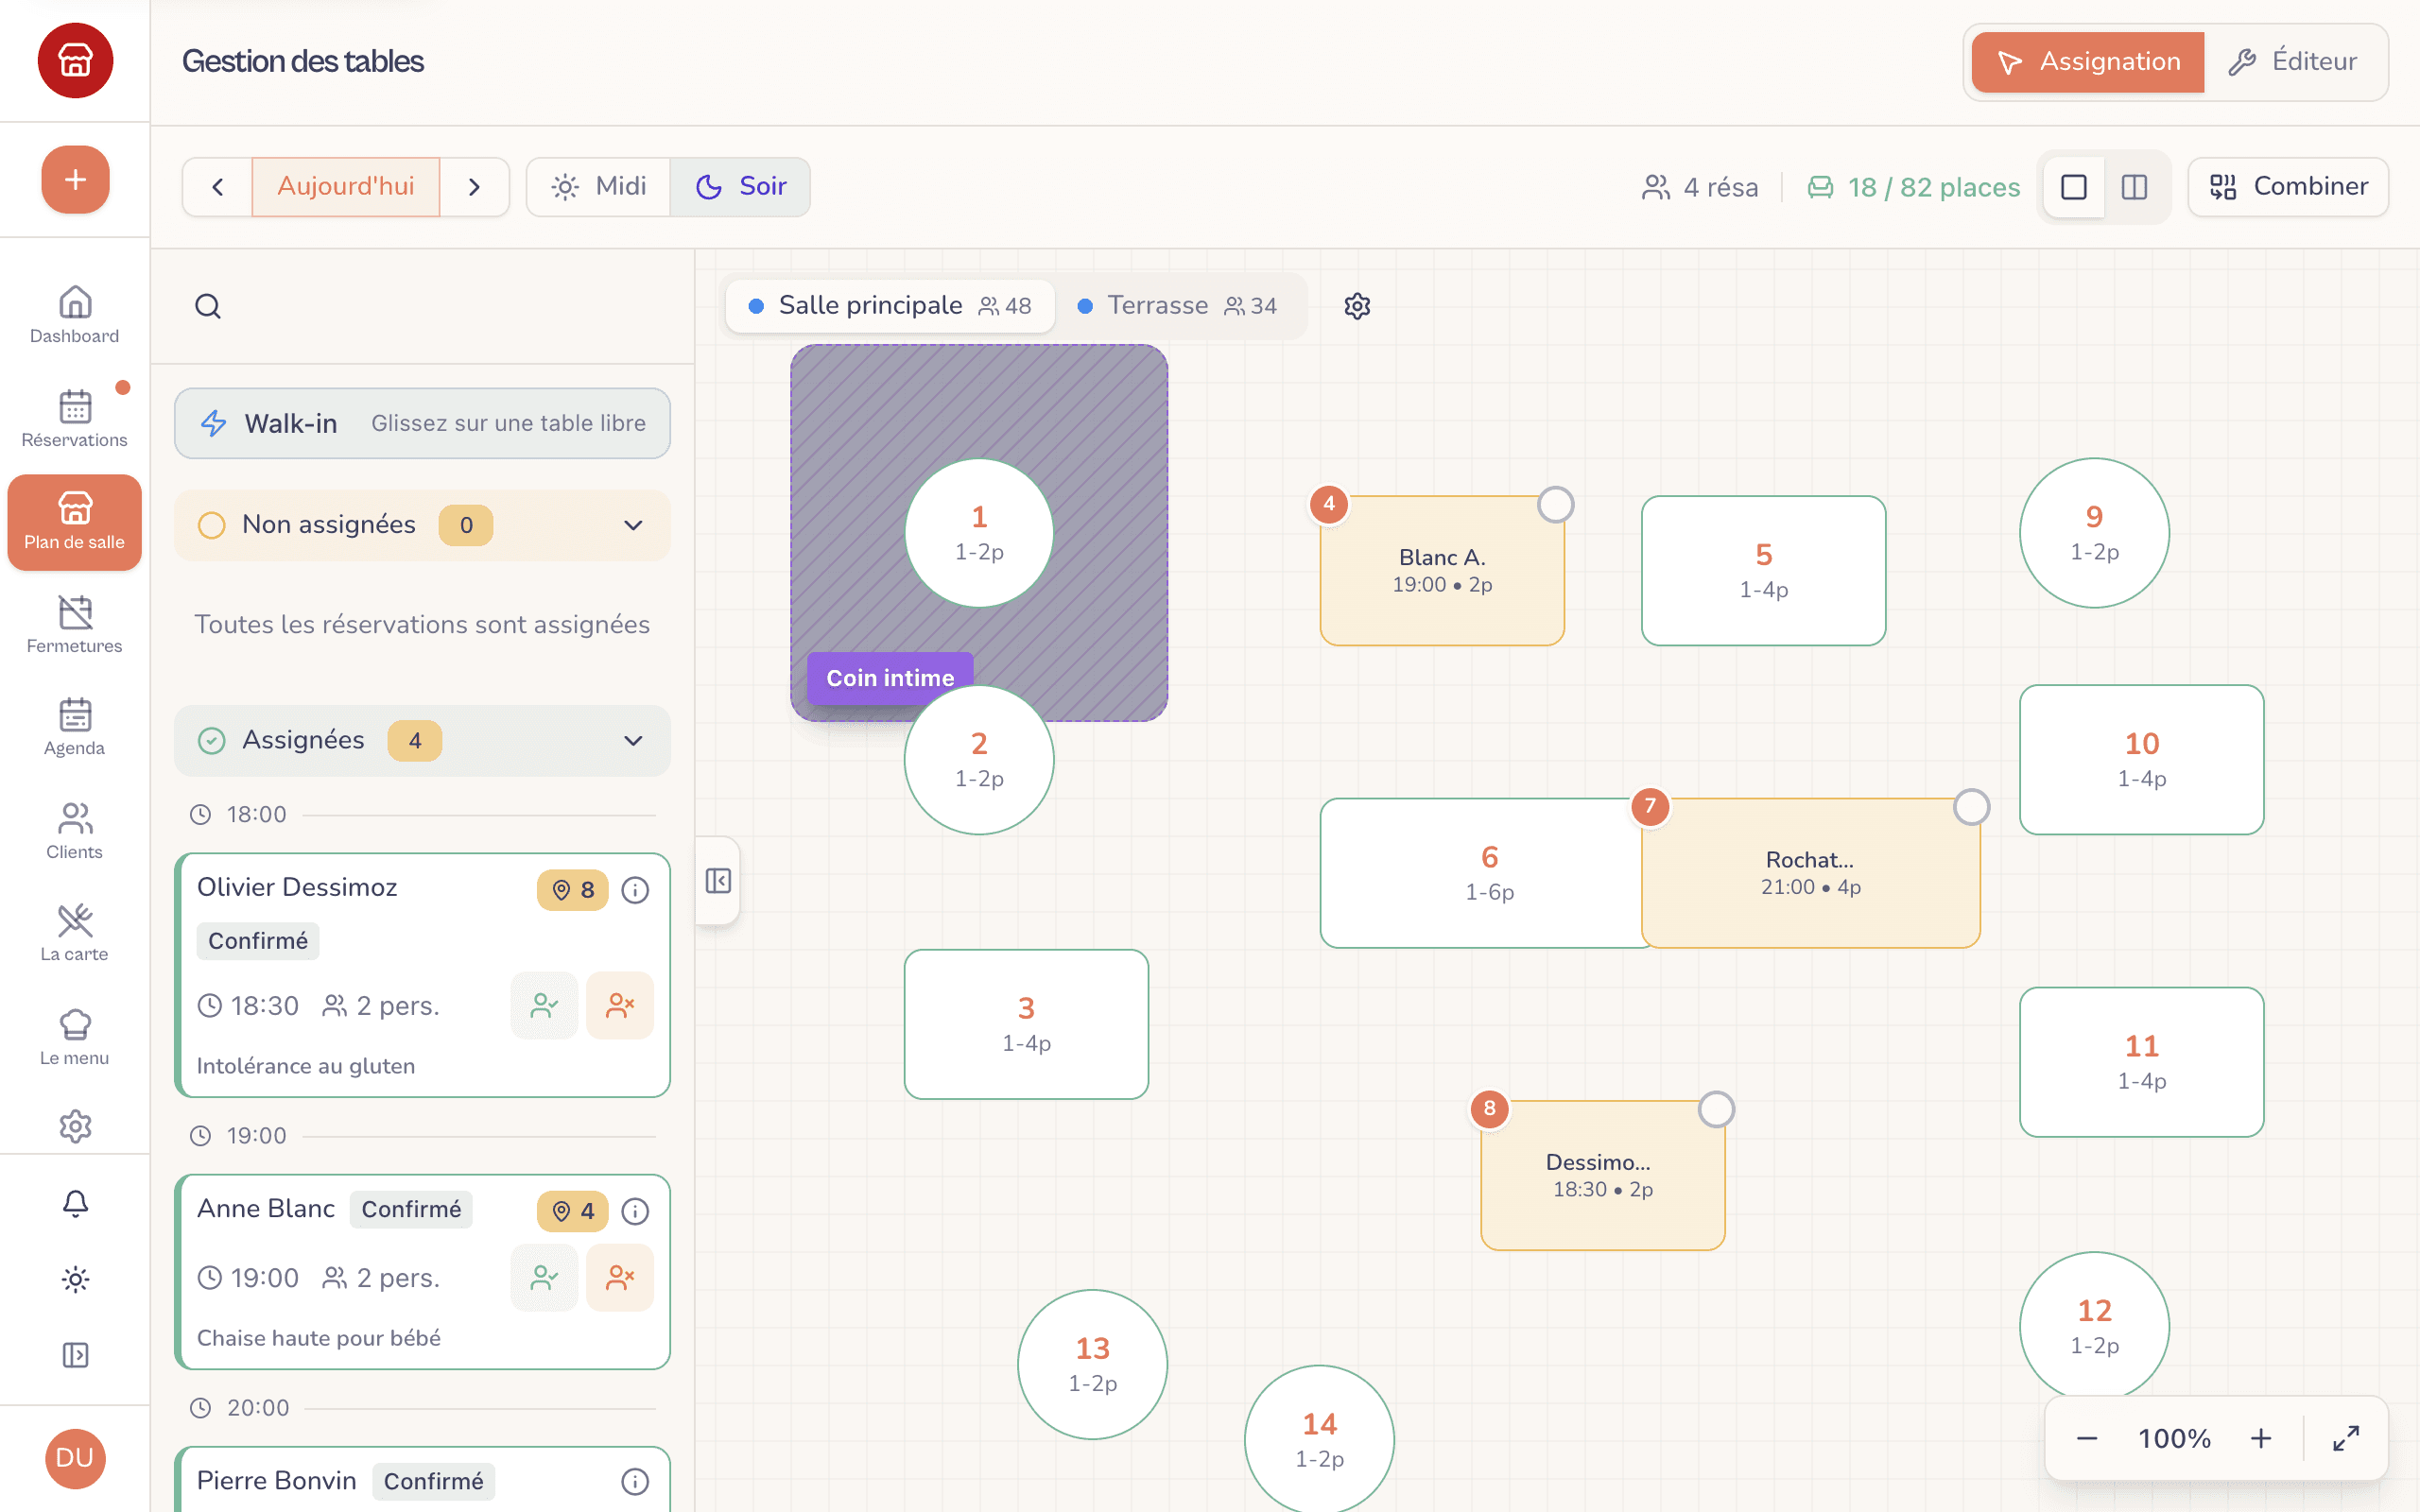Collapse the Assignées section

tap(633, 740)
